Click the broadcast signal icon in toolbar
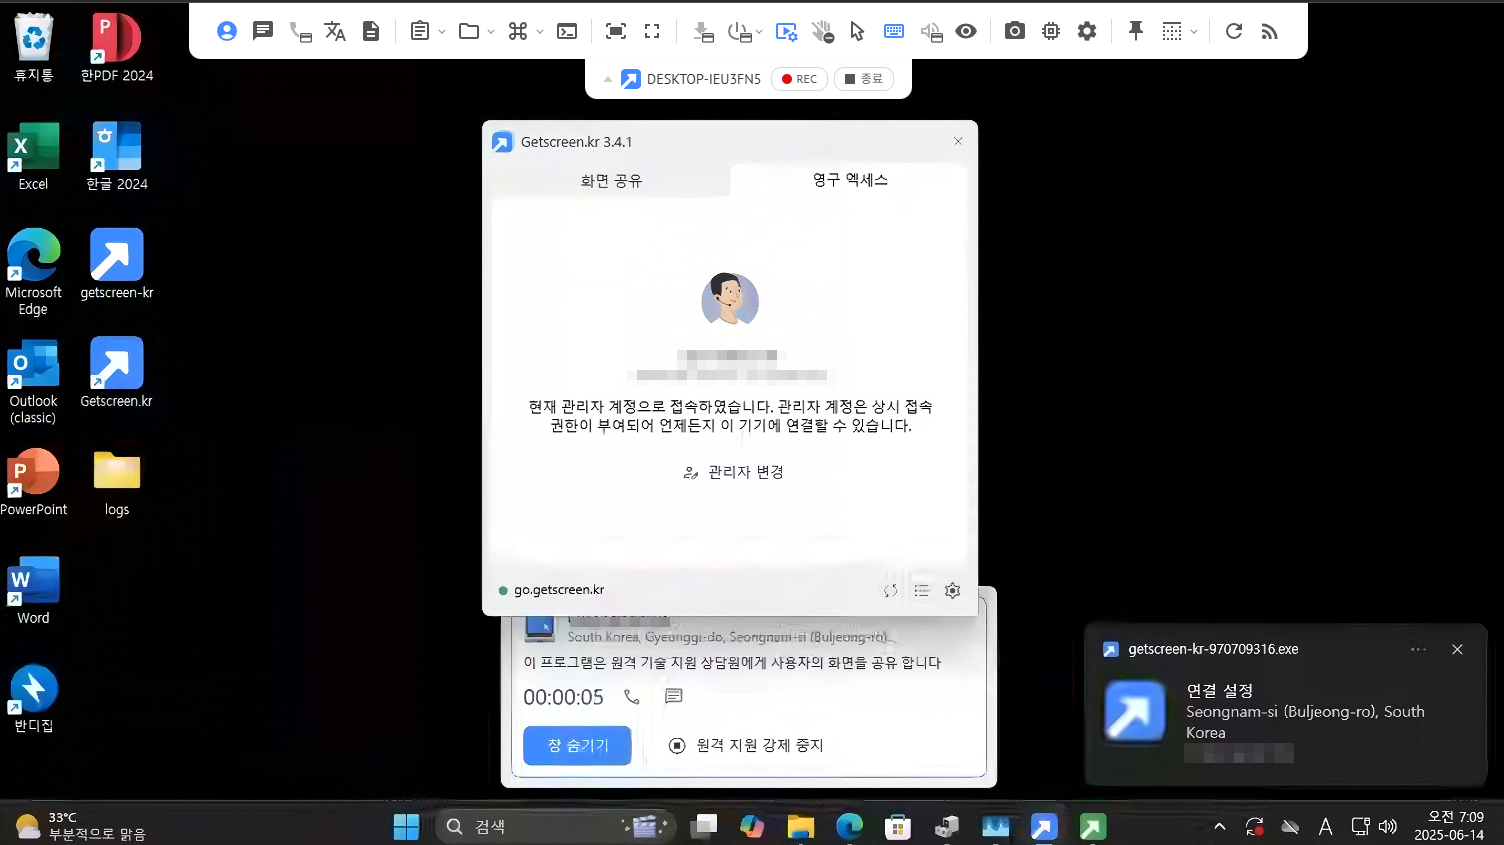Image resolution: width=1504 pixels, height=845 pixels. 1270,32
